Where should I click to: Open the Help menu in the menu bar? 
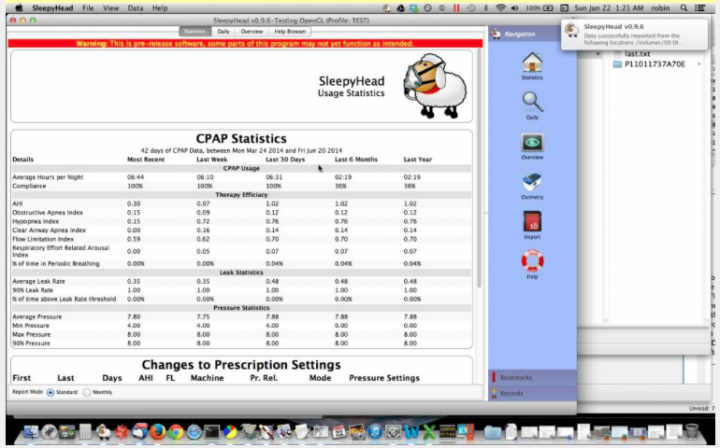[x=159, y=8]
